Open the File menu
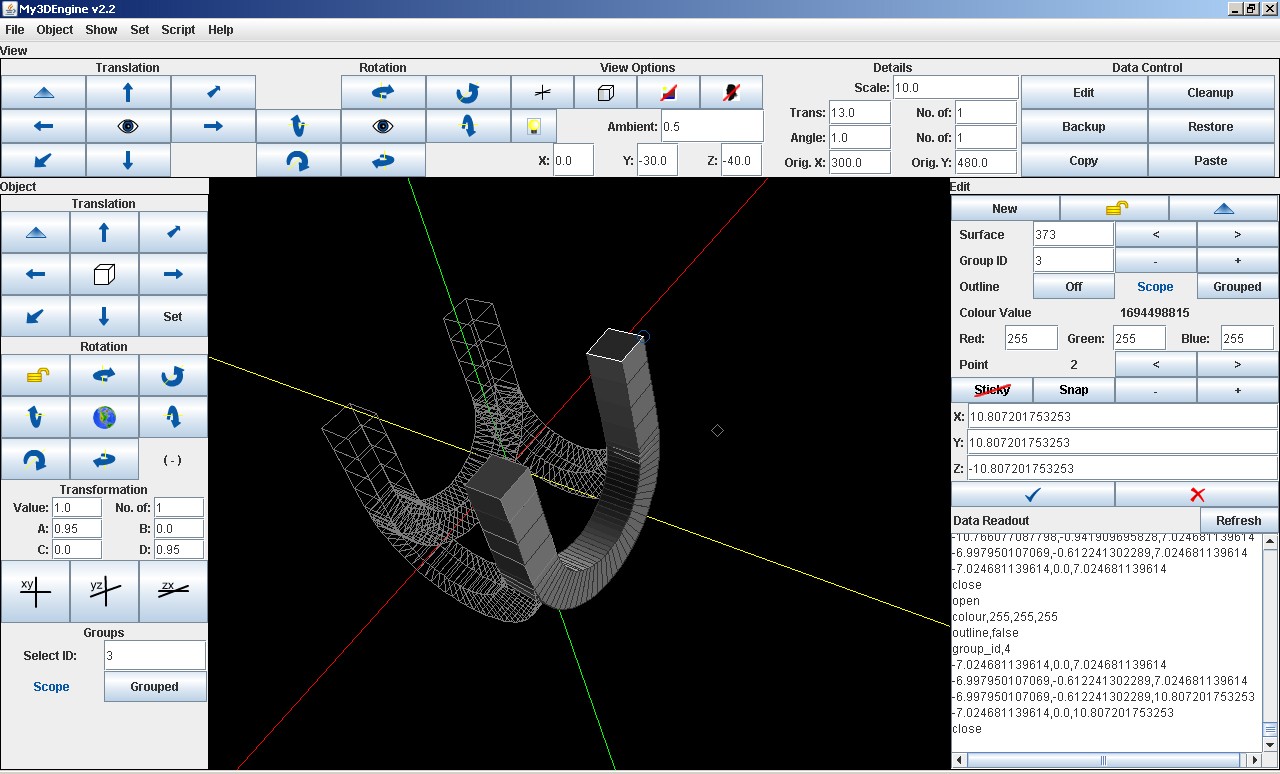The height and width of the screenshot is (774, 1280). pos(14,29)
